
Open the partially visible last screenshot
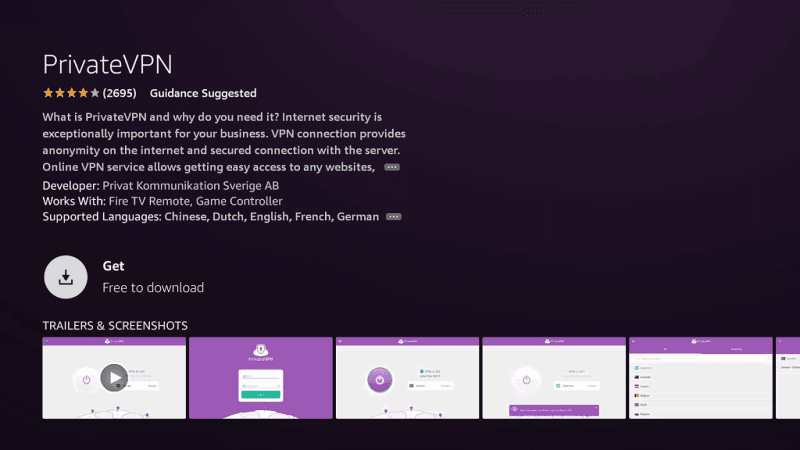787,377
